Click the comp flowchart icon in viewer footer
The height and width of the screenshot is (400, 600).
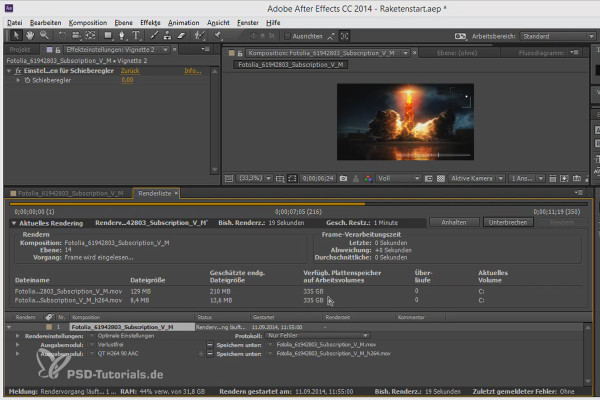(x=587, y=178)
